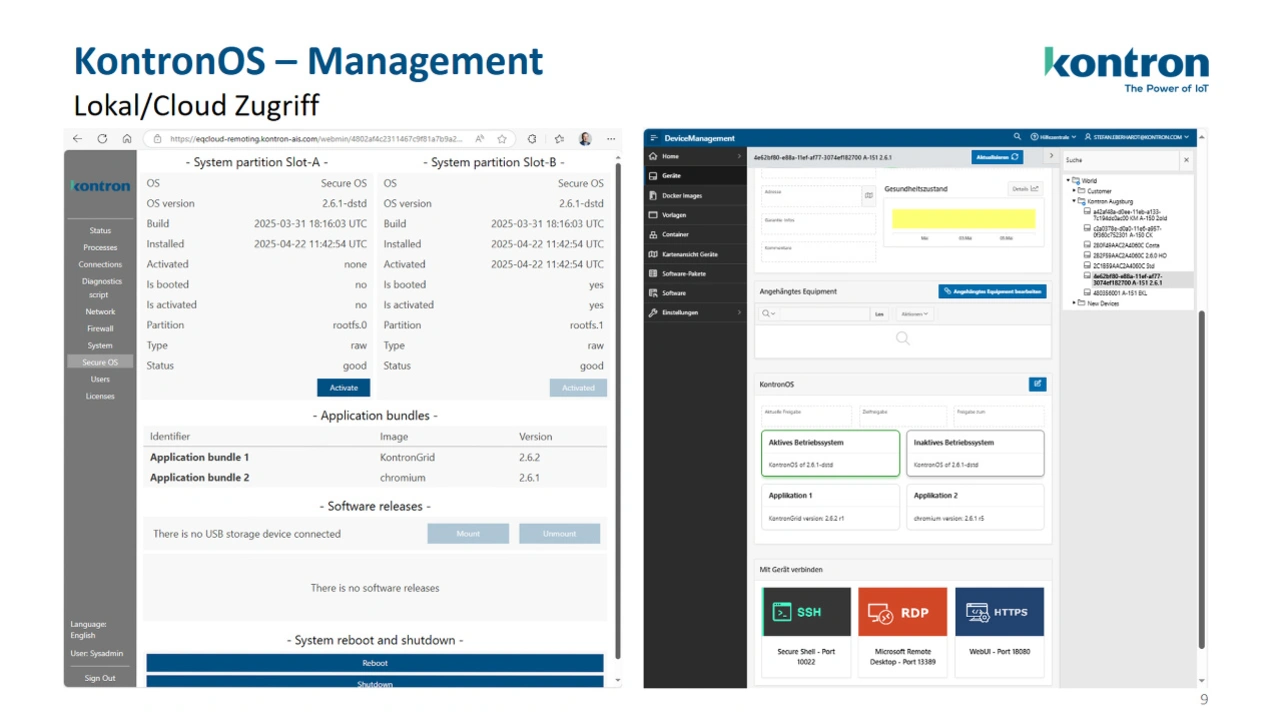Screen dimensions: 1280x721
Task: Click the Suche search field
Action: (x=1120, y=160)
